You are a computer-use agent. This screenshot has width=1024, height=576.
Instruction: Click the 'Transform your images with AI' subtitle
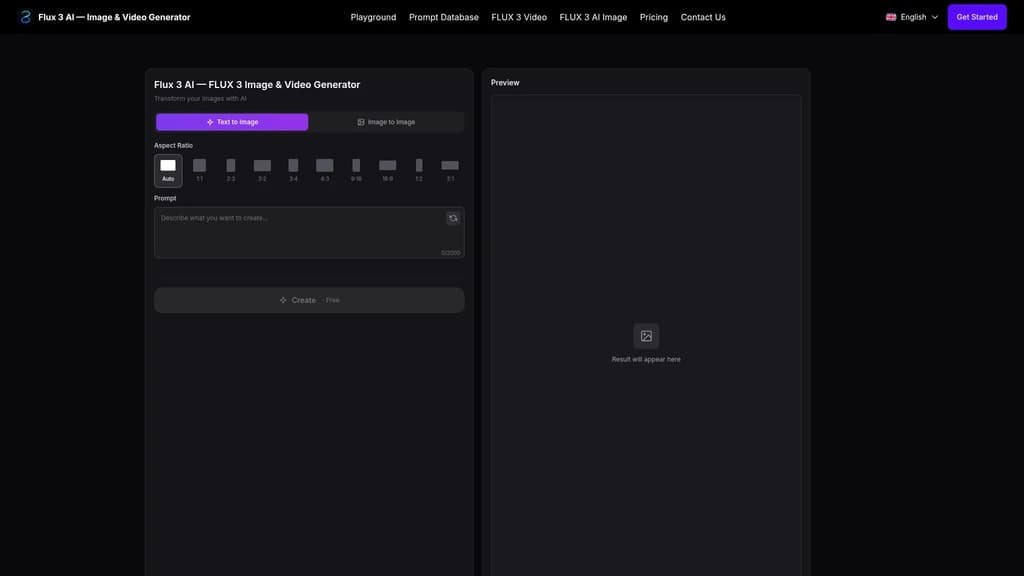click(x=200, y=99)
